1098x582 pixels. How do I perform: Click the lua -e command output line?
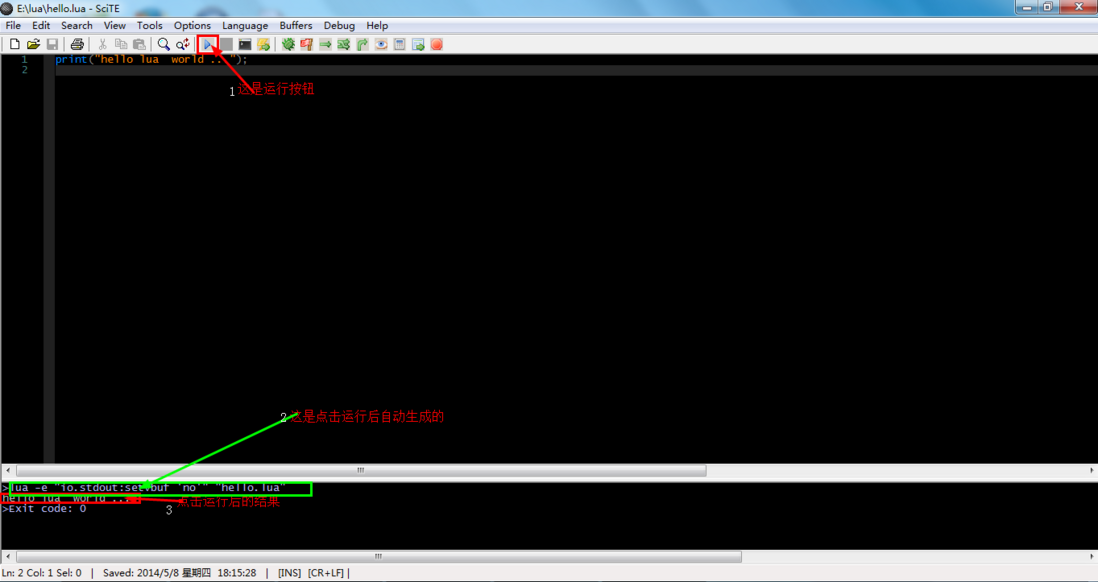144,488
